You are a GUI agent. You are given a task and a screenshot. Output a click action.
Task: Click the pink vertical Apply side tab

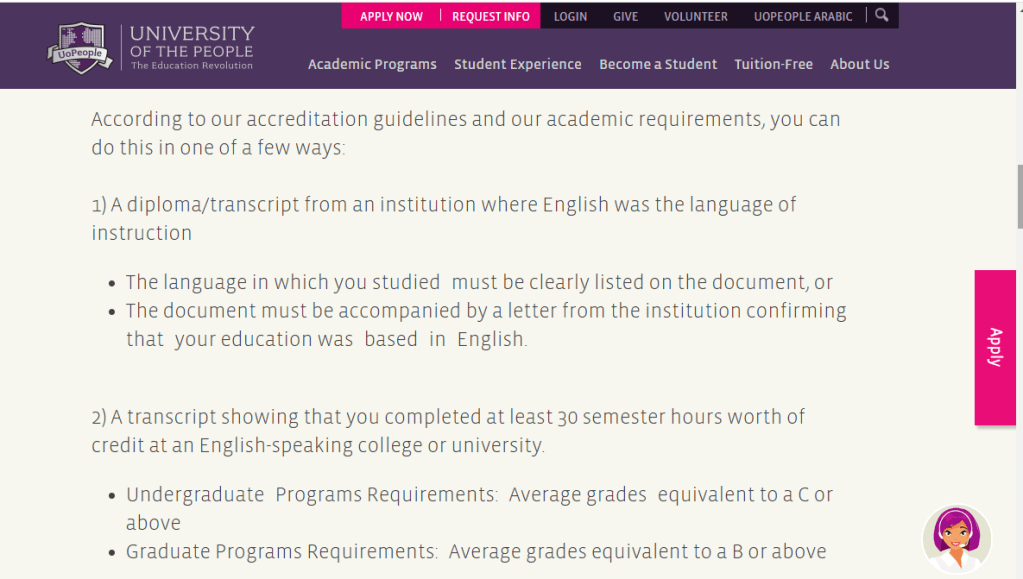click(995, 347)
